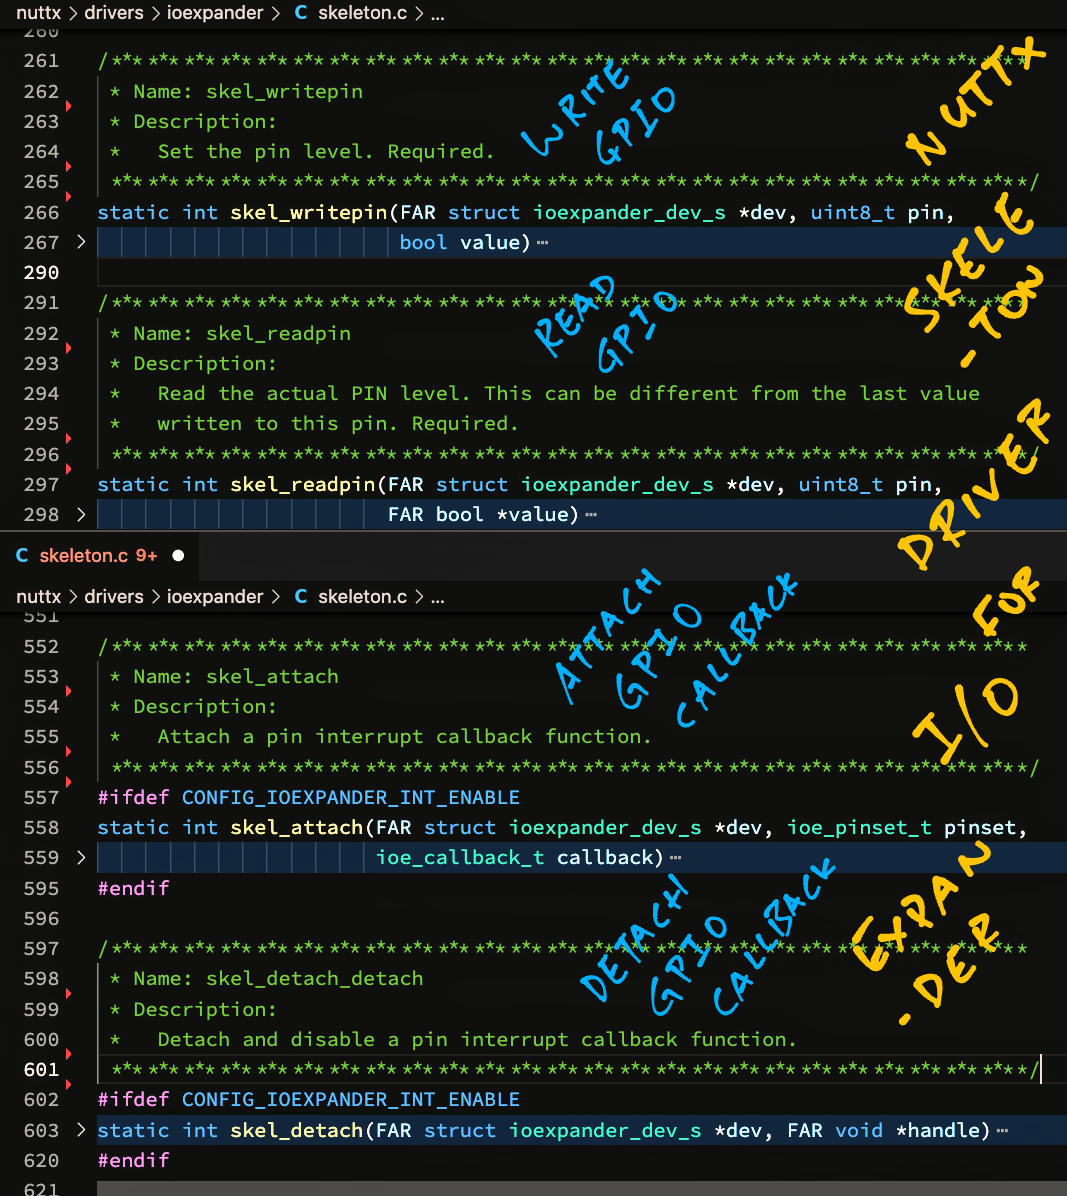This screenshot has height=1196, width=1067.
Task: Expand folded skel_readpin body at line 298
Action: point(82,515)
